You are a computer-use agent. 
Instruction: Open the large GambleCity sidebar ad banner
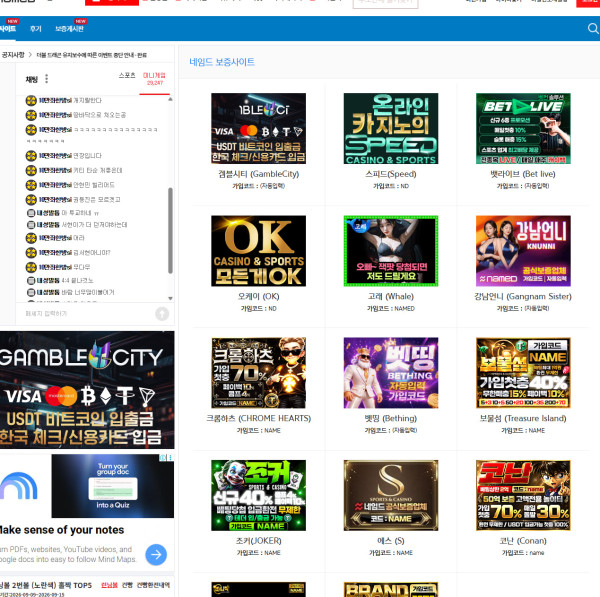coord(87,390)
